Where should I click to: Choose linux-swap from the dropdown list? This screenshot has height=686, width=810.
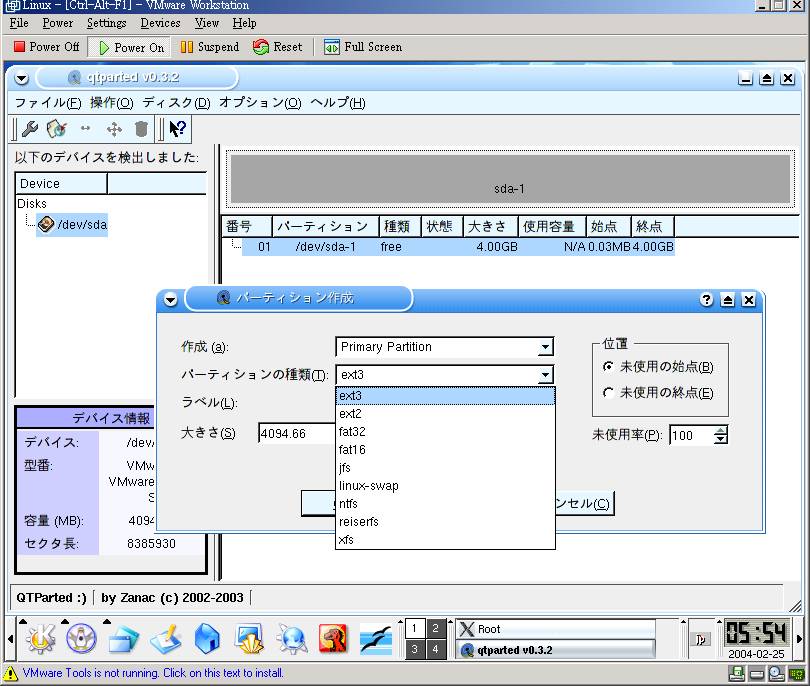[x=445, y=486]
